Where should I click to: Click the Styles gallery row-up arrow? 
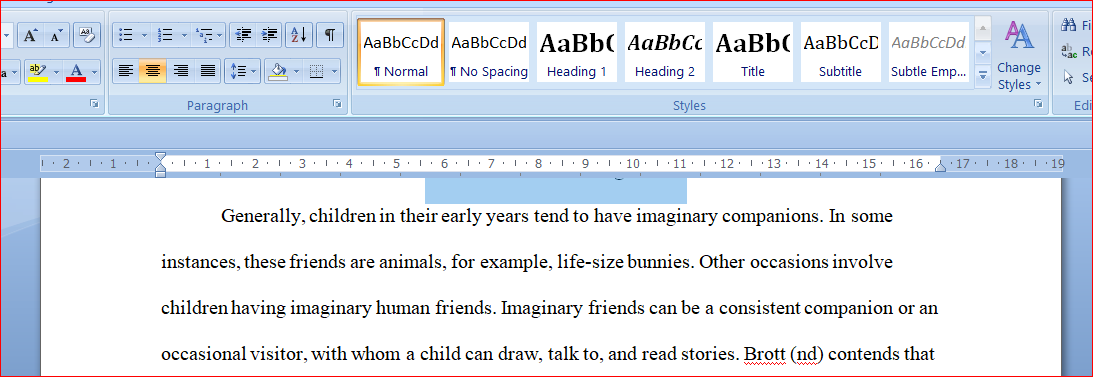[x=983, y=30]
